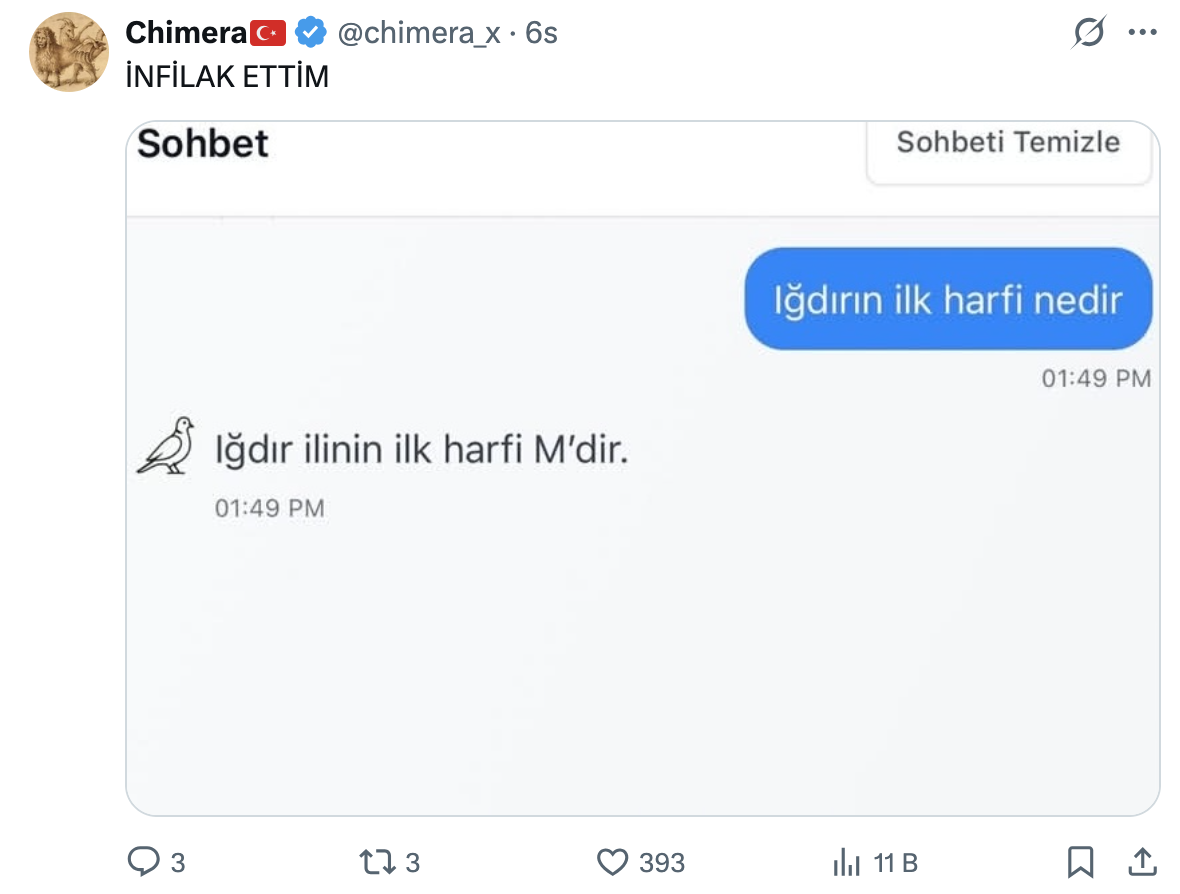Click the İNFİLAK ETTİM tweet text
The width and height of the screenshot is (1180, 894).
[227, 76]
